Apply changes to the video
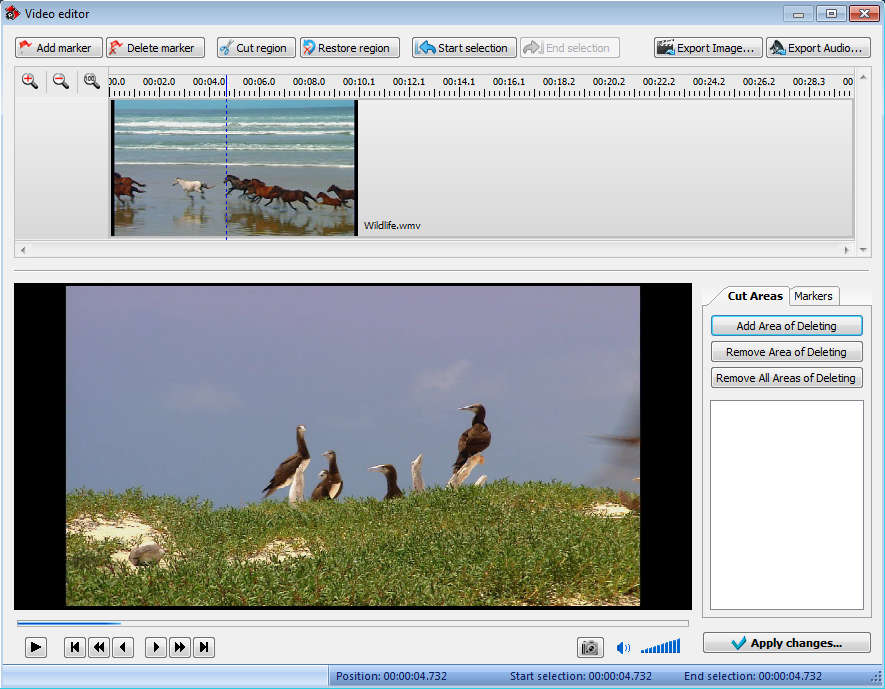 [786, 643]
